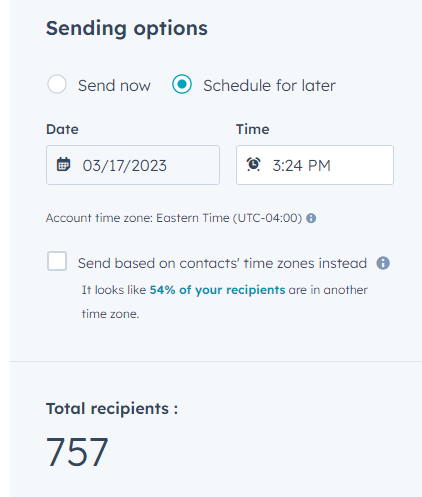Image resolution: width=422 pixels, height=497 pixels.
Task: Click the Schedule for later label text
Action: click(269, 86)
